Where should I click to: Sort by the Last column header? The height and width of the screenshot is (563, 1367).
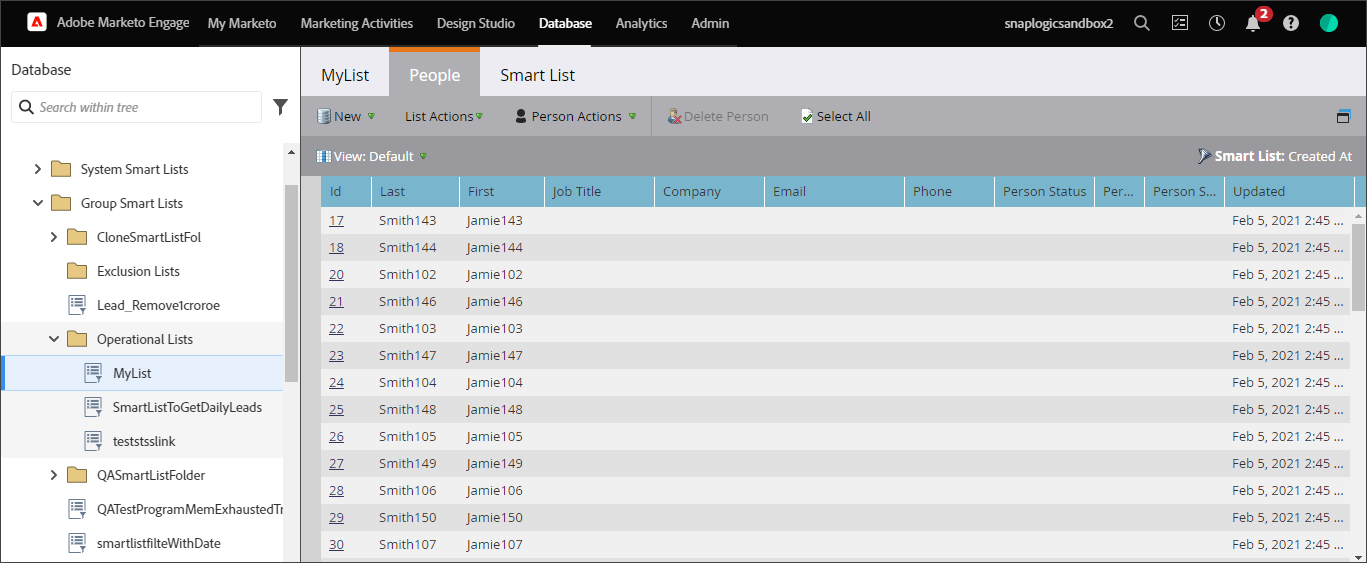click(x=415, y=191)
